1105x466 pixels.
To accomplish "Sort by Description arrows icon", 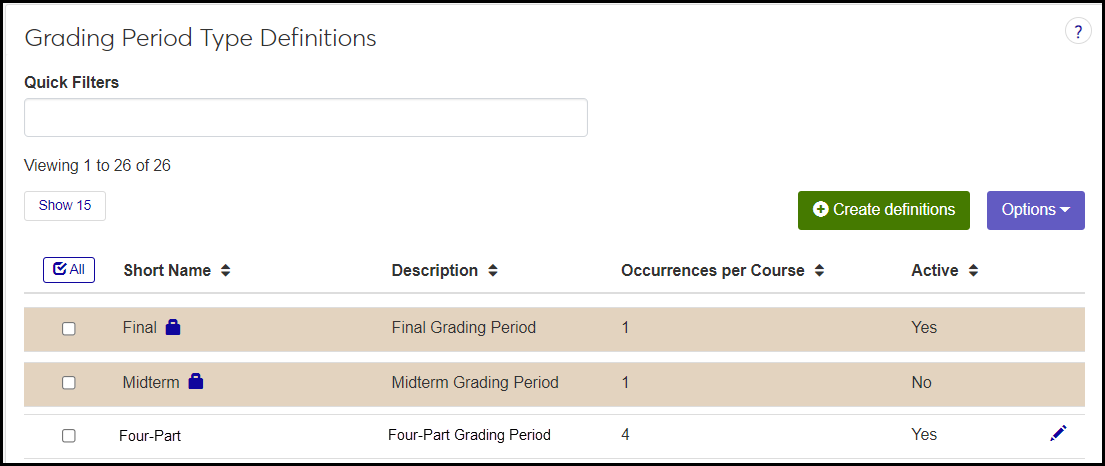I will click(493, 271).
